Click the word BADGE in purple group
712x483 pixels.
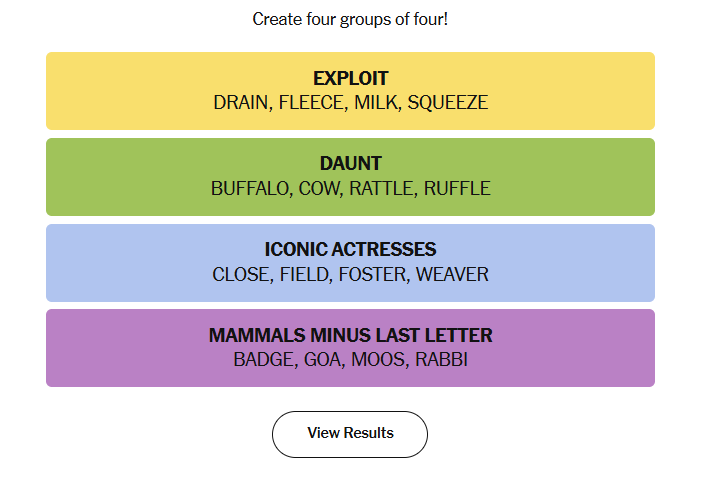click(x=264, y=360)
